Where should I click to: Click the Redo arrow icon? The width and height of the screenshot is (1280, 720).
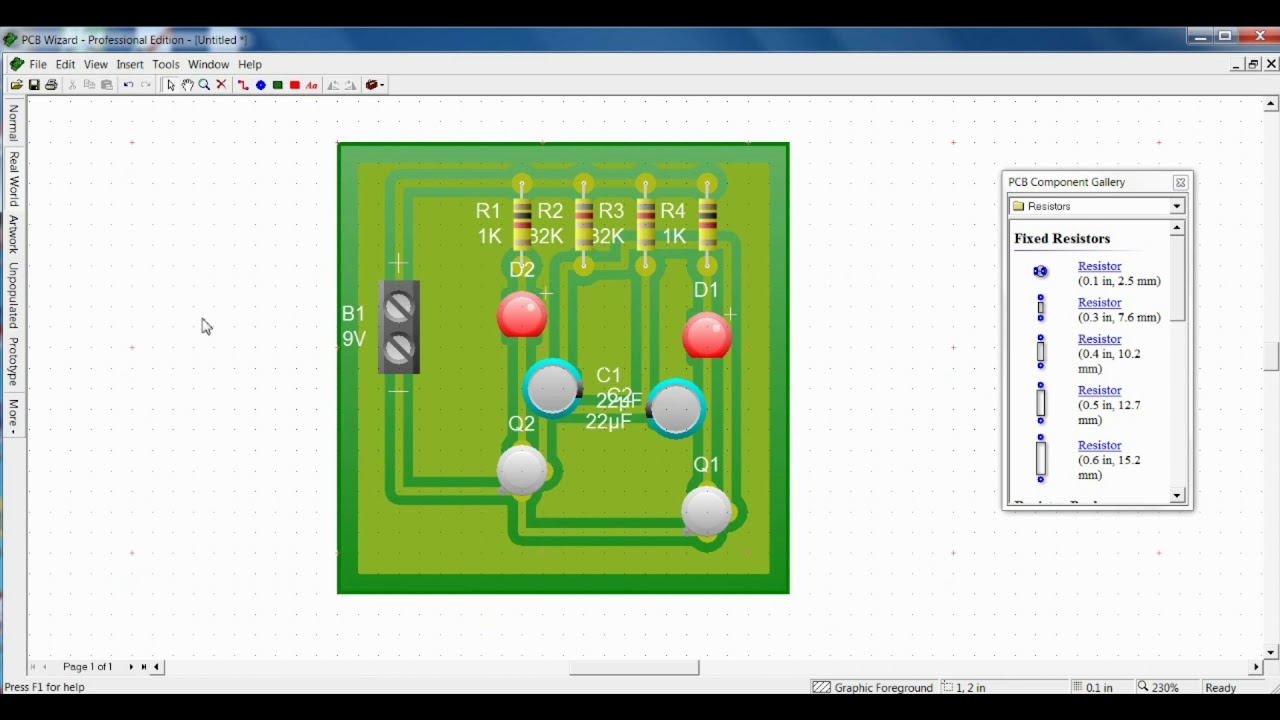click(146, 85)
